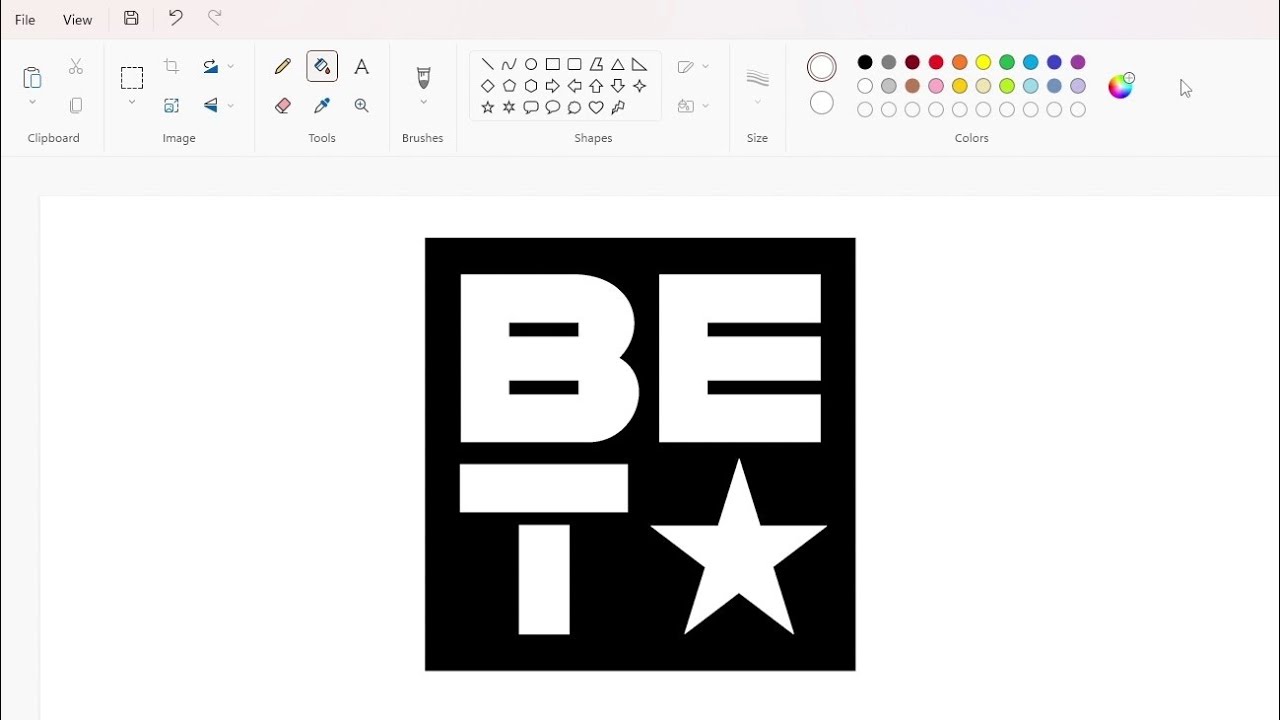Open the Size line thickness dropdown
Image resolution: width=1280 pixels, height=720 pixels.
point(758,85)
